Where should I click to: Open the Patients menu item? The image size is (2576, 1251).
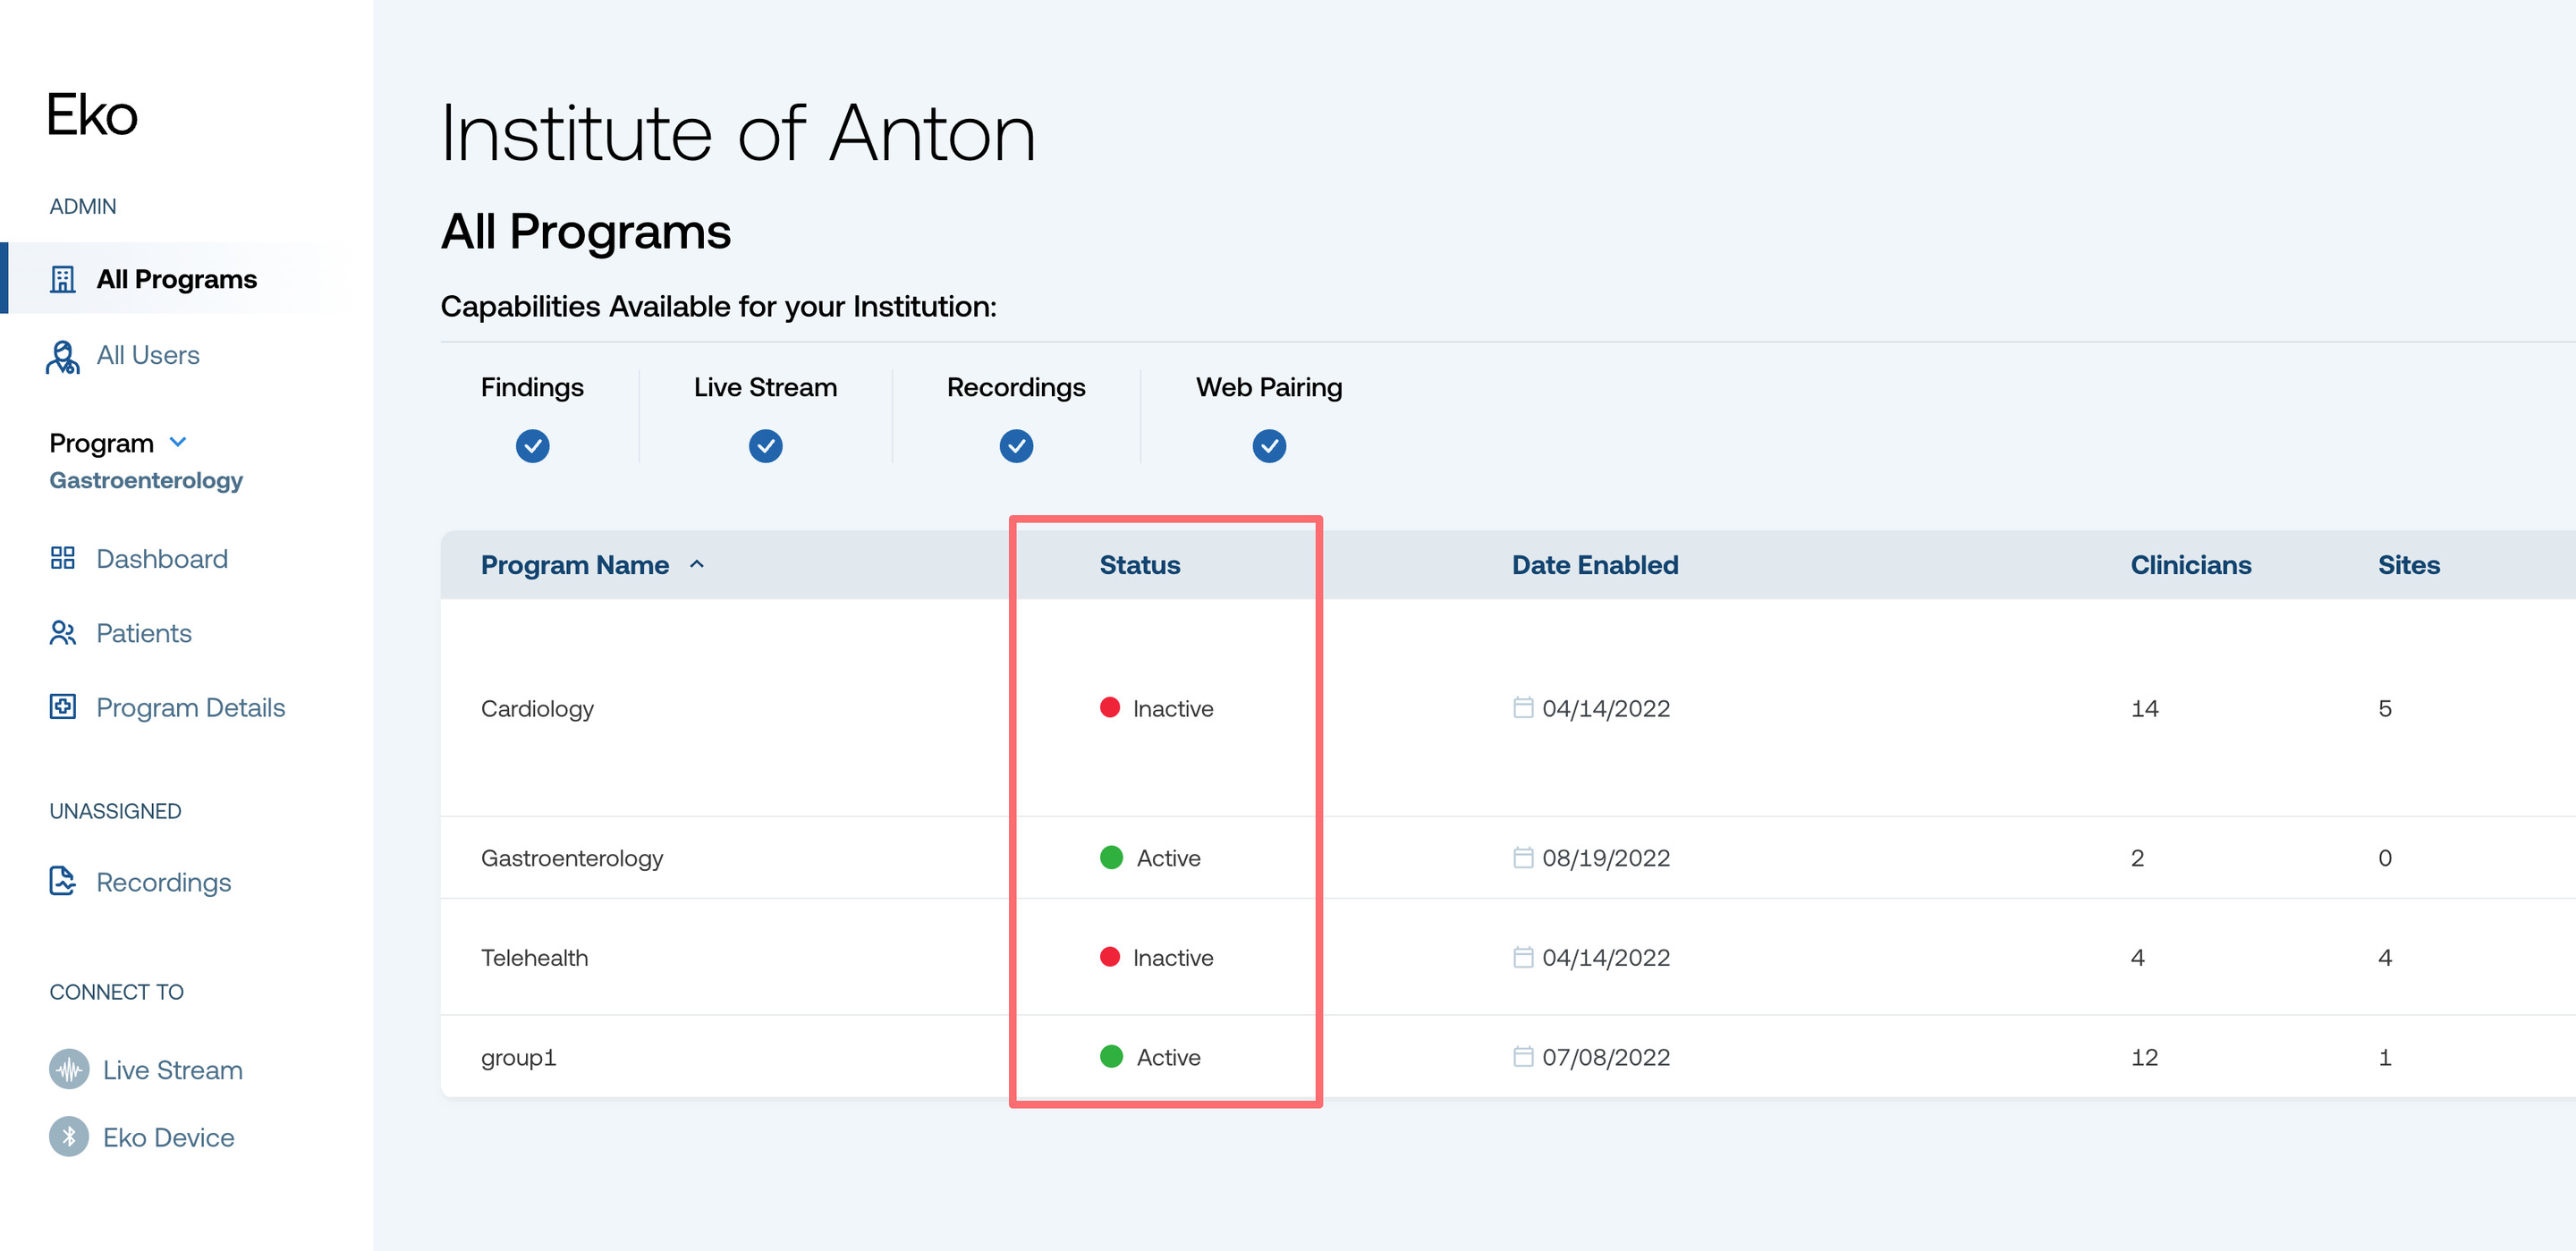coord(143,633)
